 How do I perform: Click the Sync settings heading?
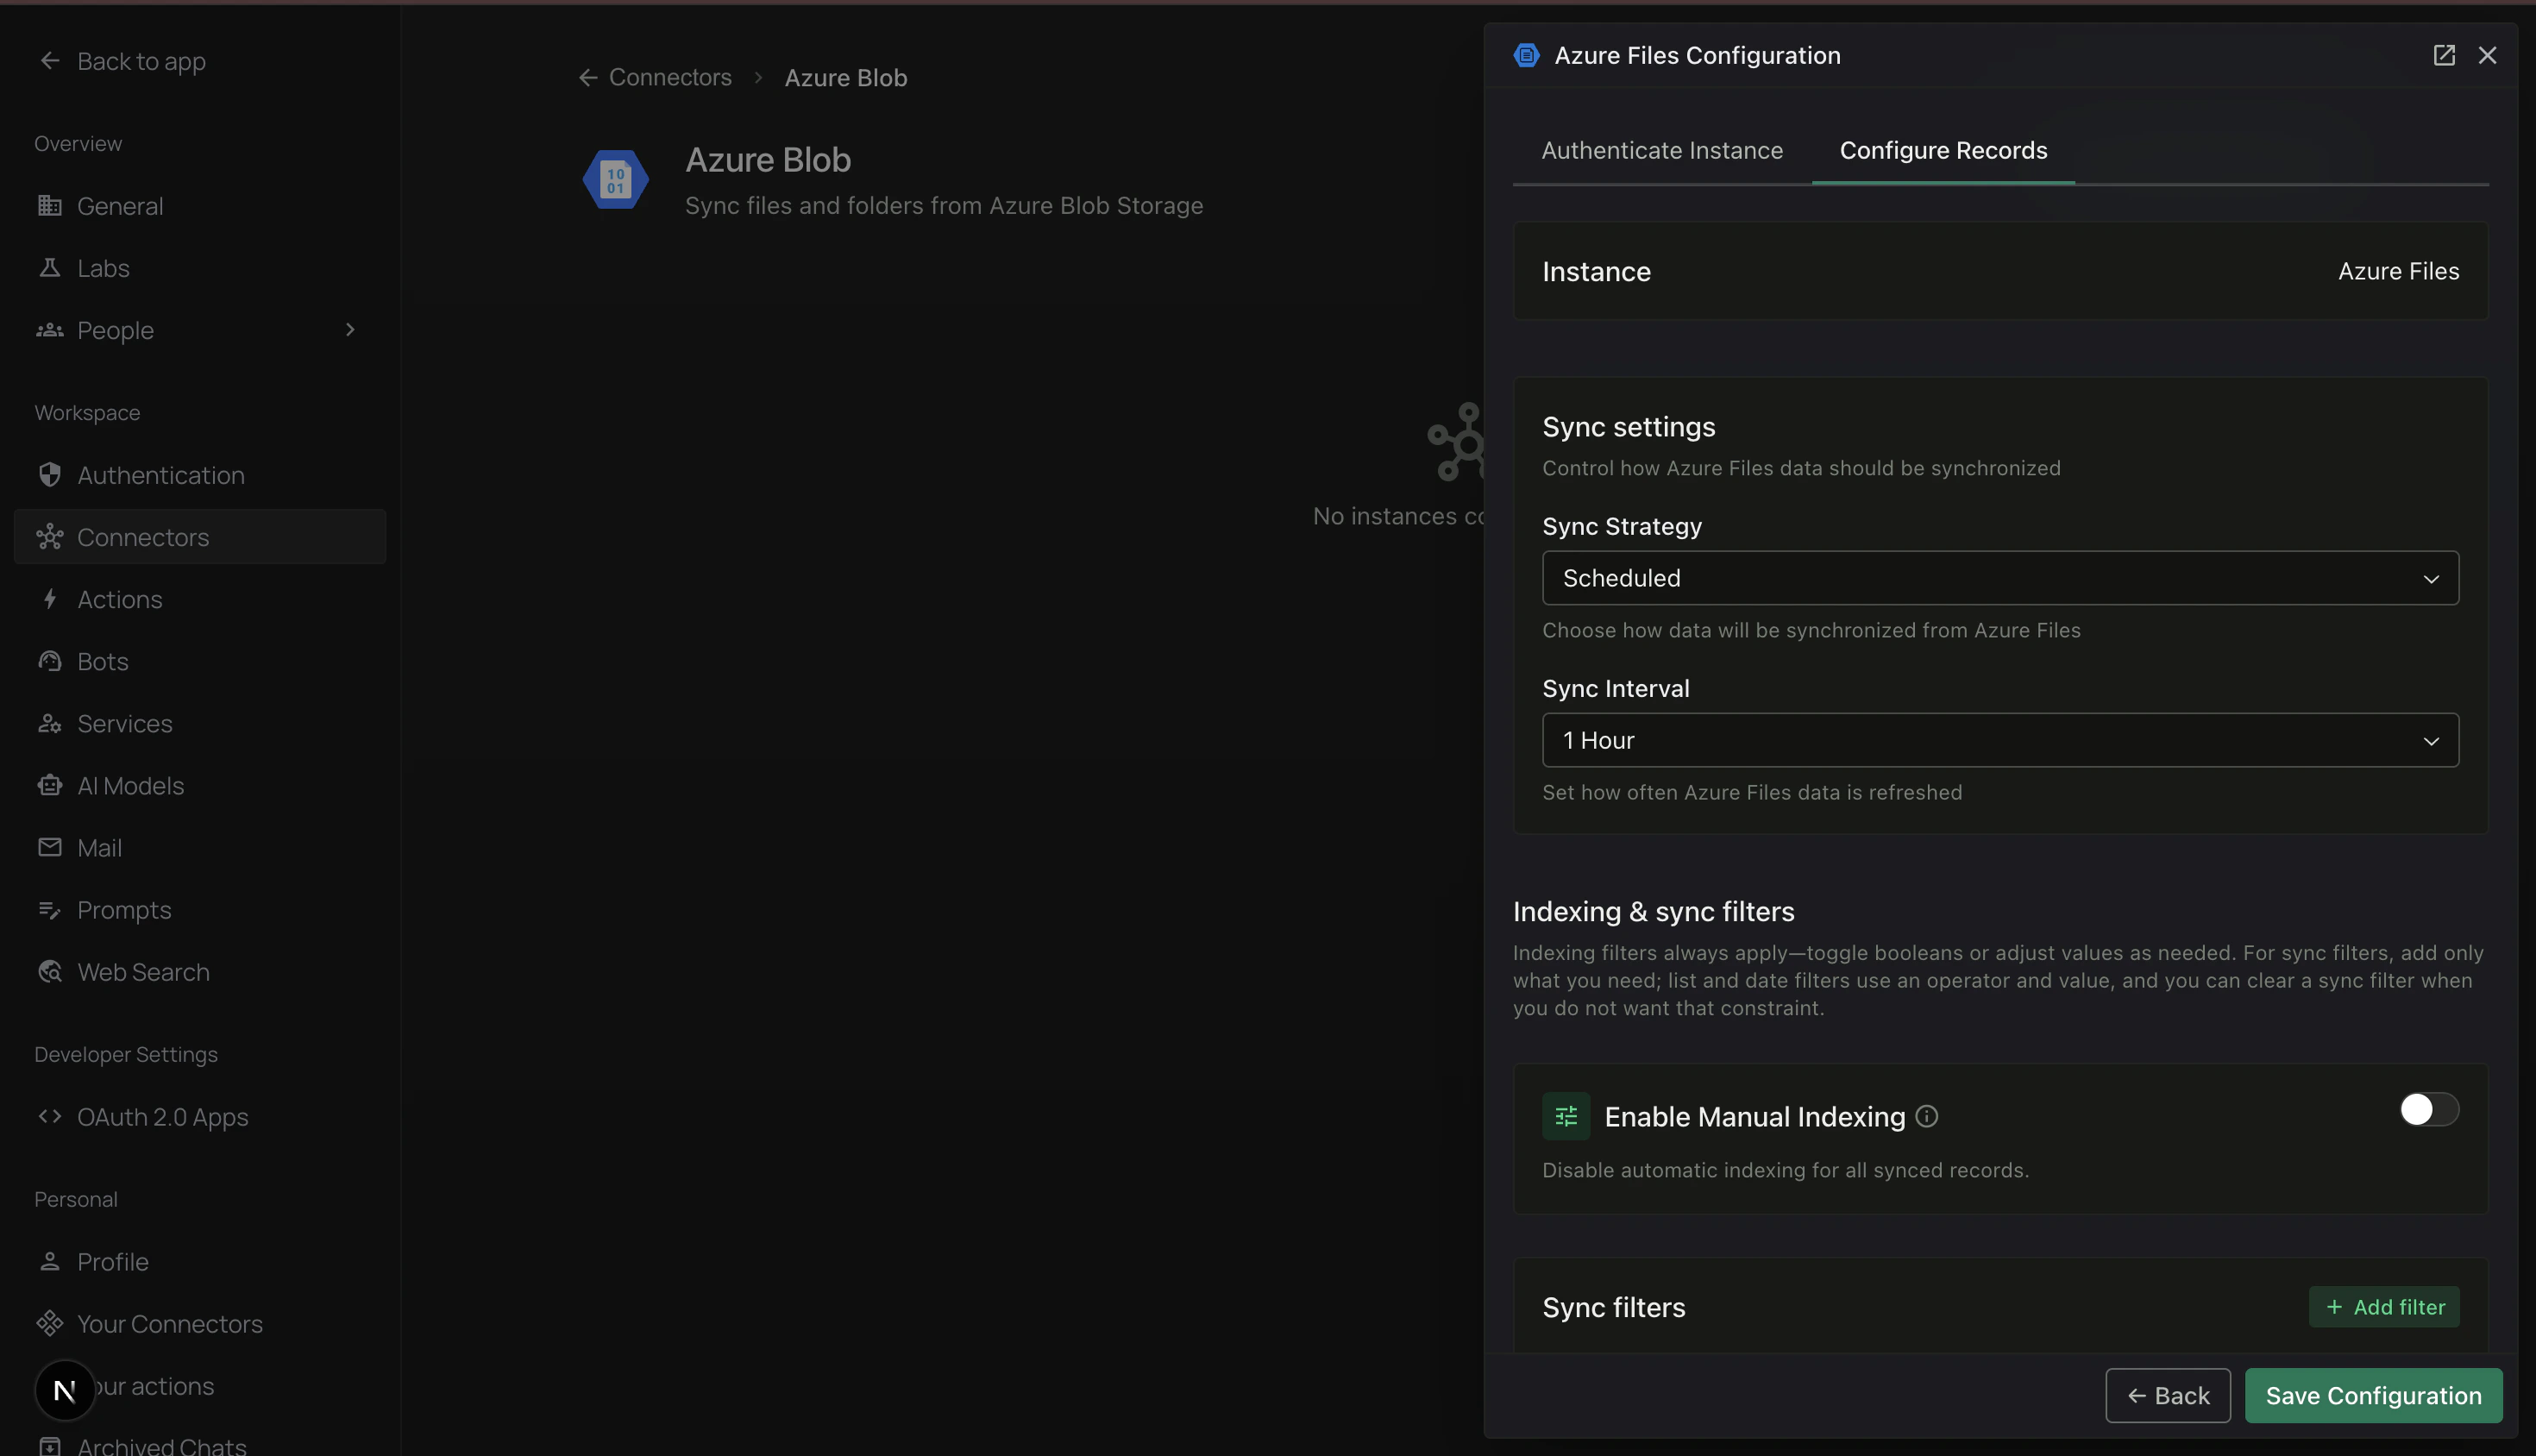pos(1628,427)
